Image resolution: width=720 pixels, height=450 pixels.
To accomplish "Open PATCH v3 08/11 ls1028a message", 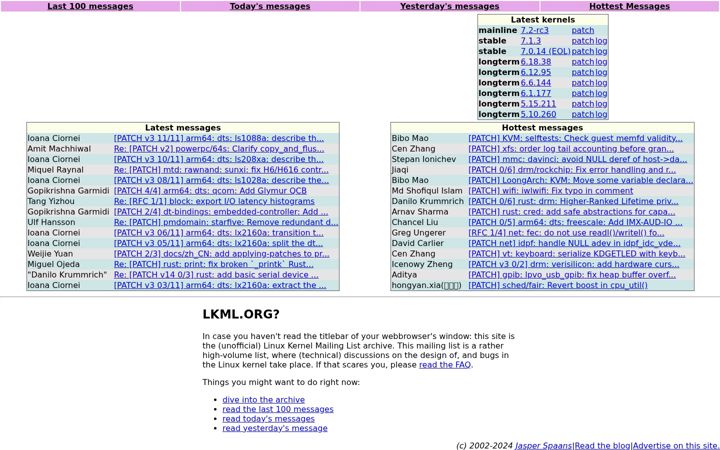I will (221, 180).
